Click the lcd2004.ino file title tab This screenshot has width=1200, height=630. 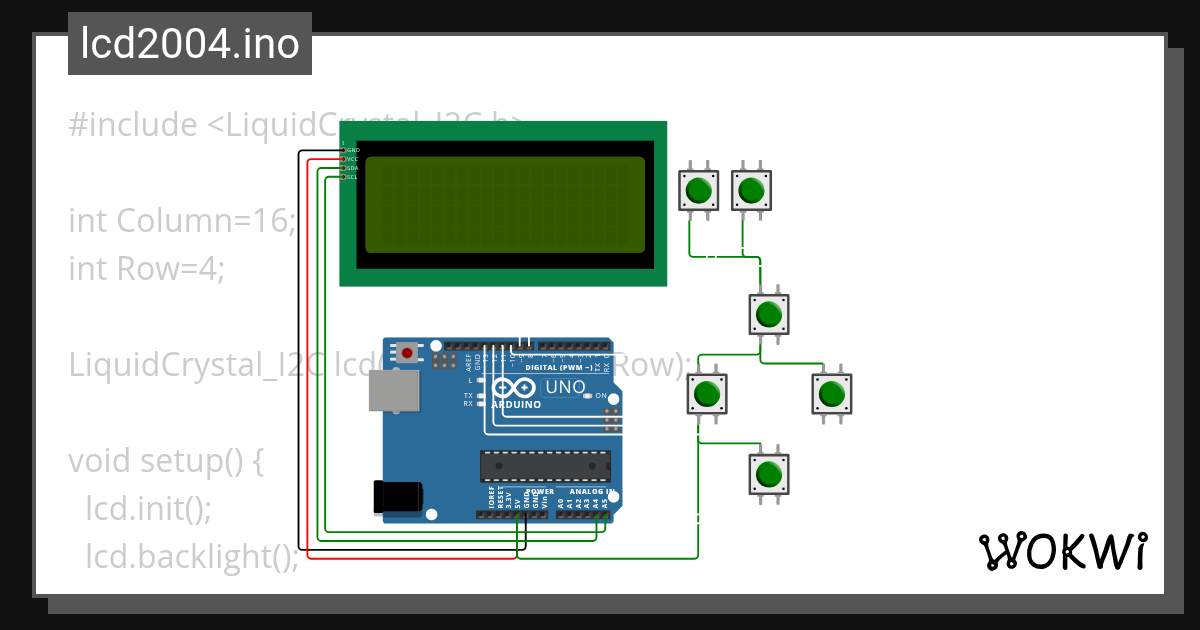(189, 45)
